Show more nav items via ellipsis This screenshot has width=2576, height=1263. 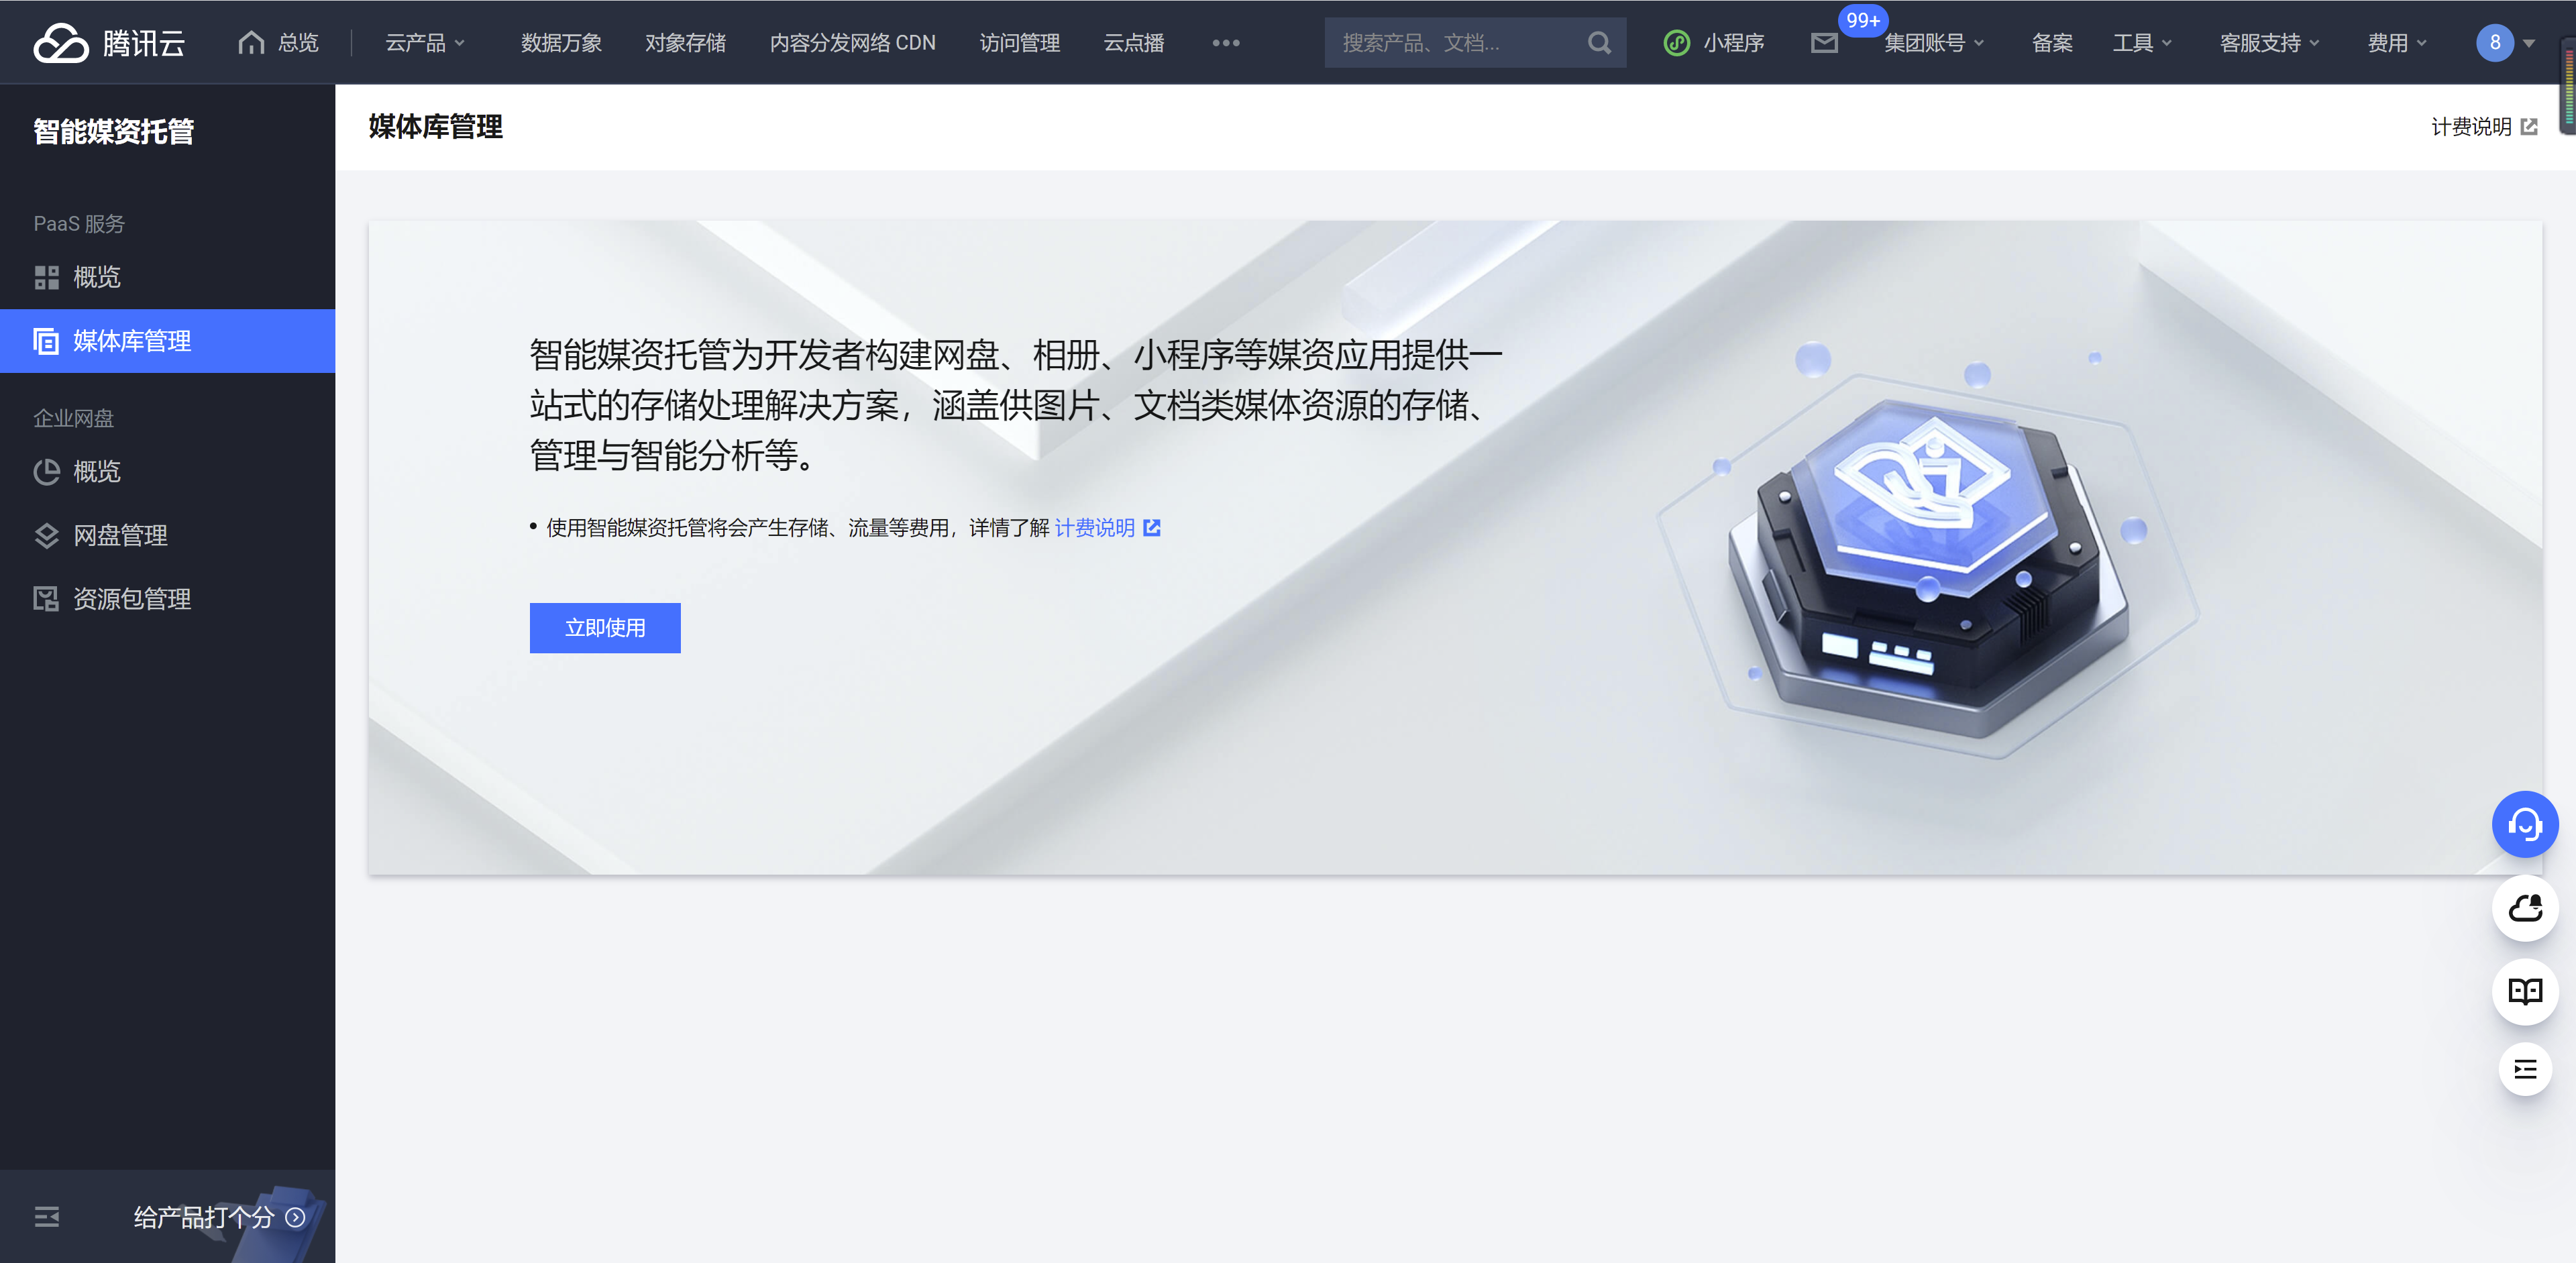(1226, 43)
